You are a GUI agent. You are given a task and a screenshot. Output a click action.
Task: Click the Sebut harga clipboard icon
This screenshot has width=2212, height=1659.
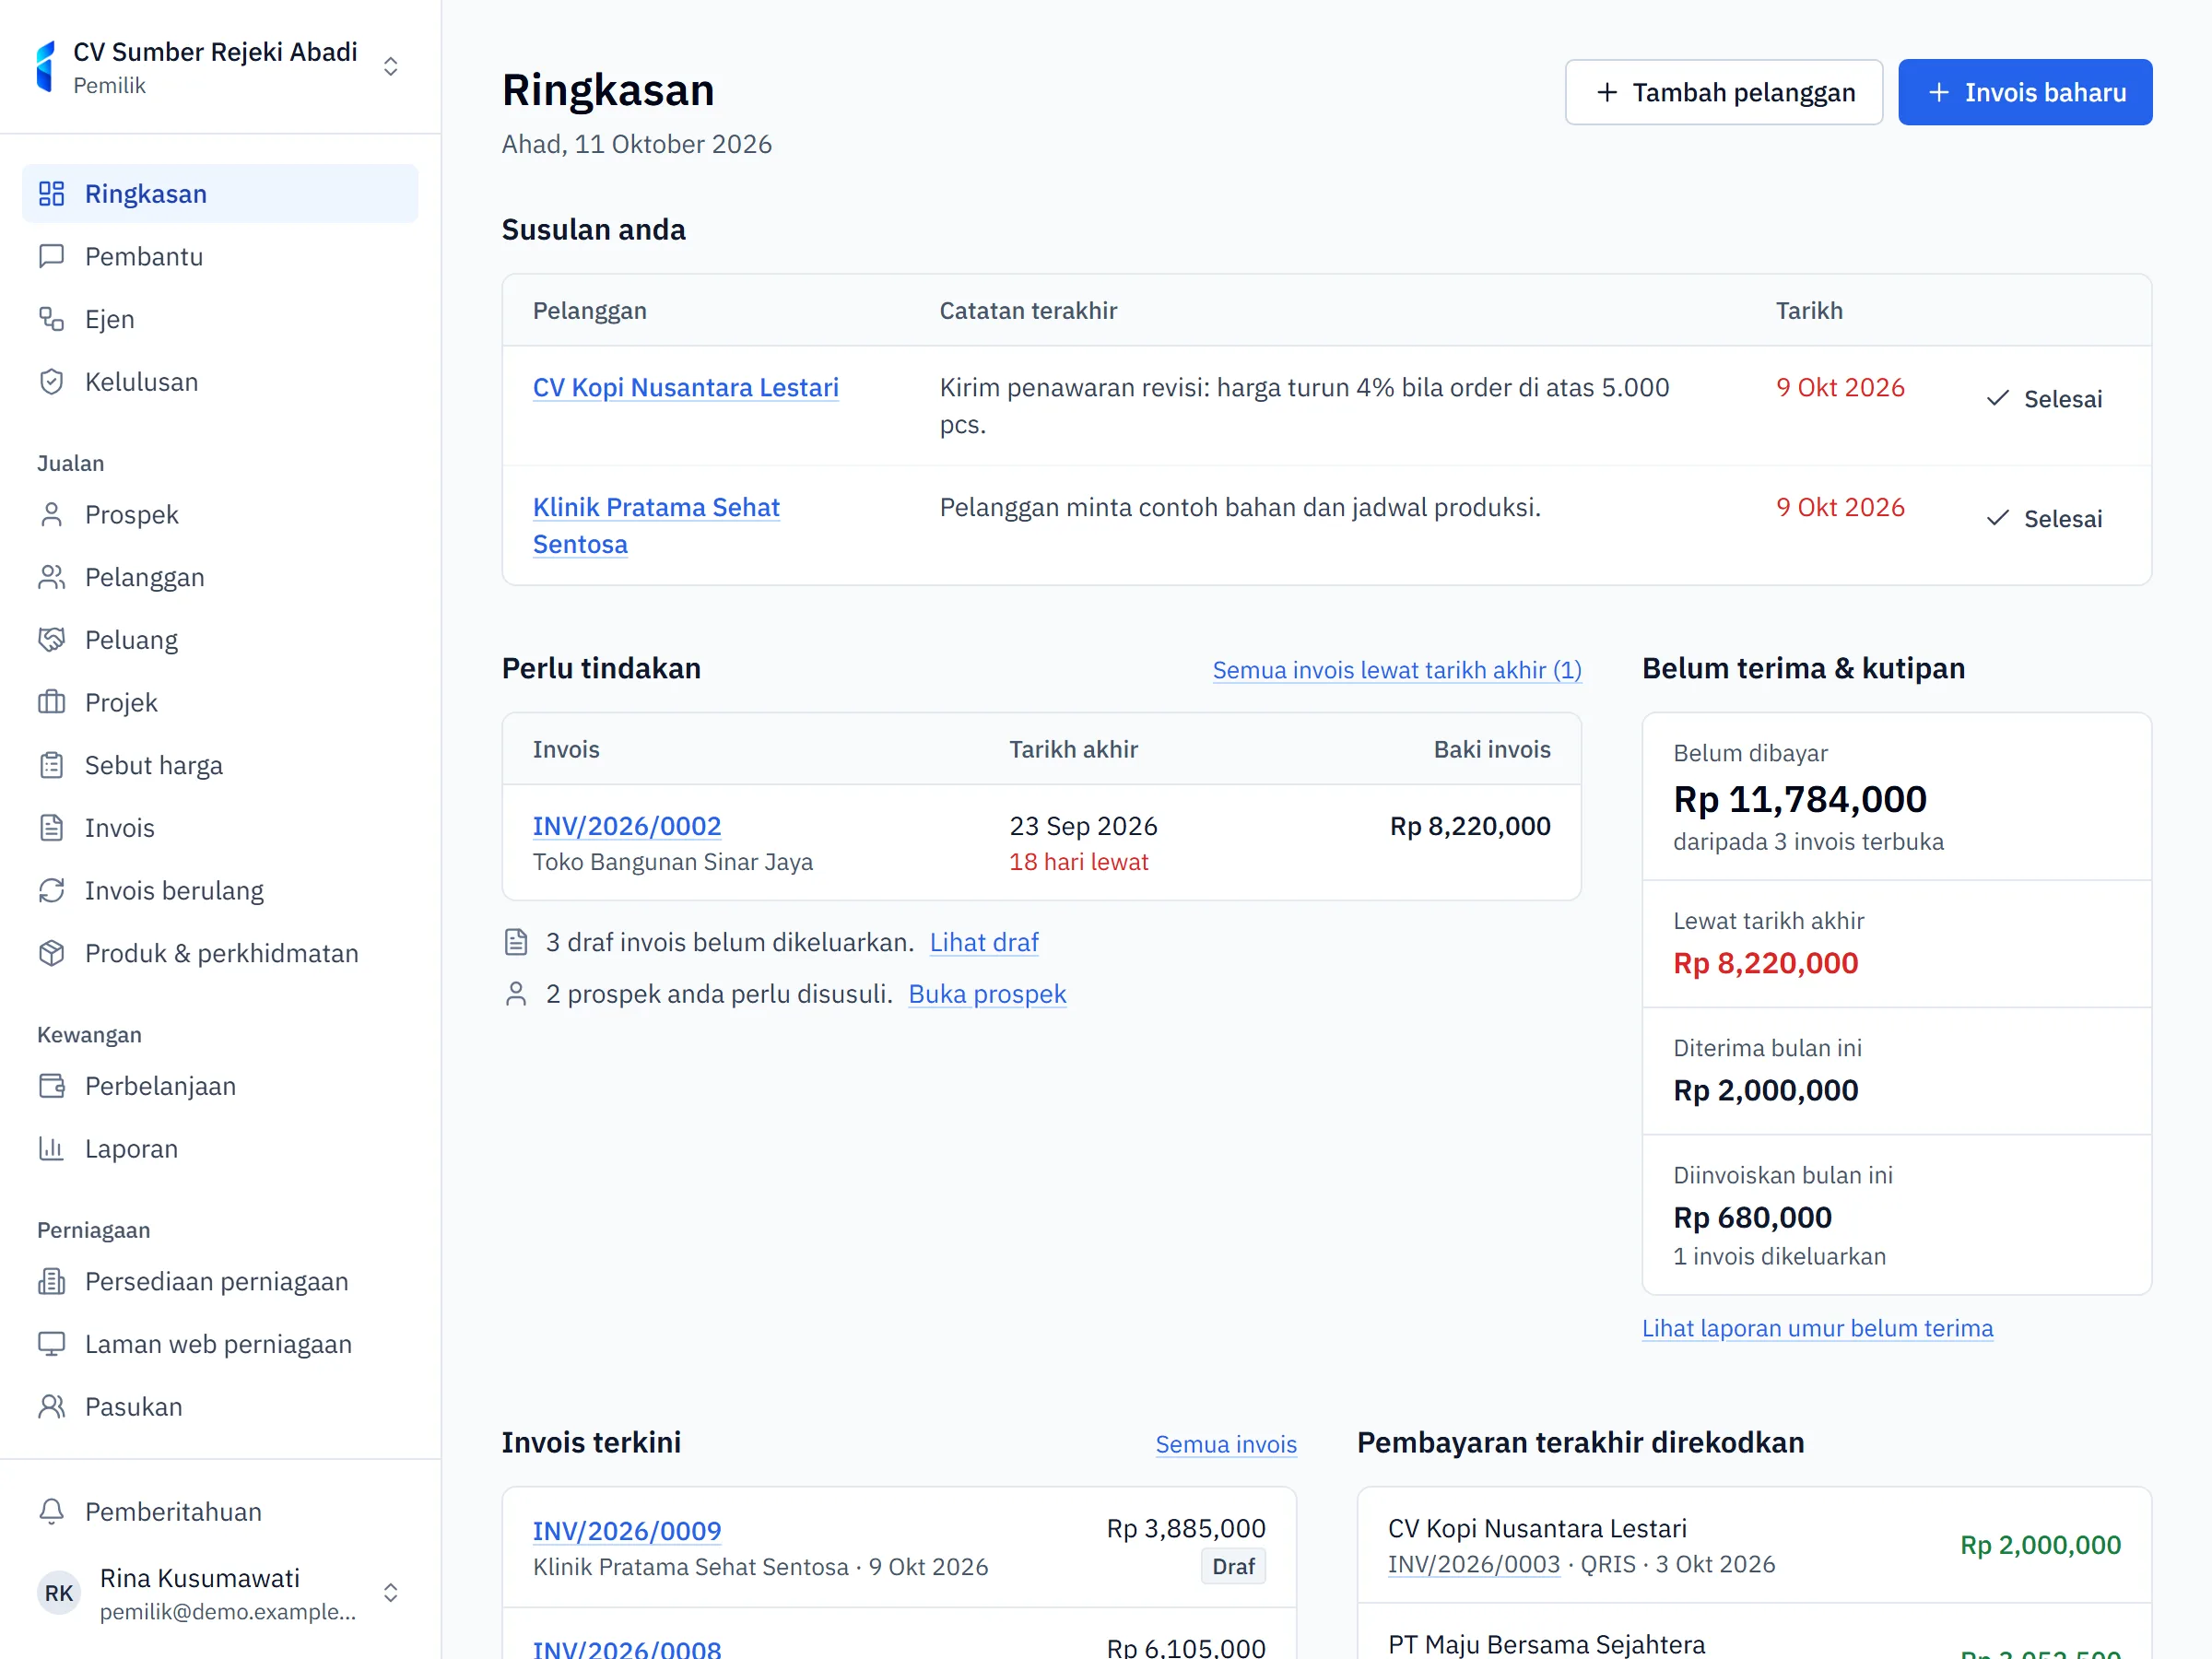pos(51,765)
